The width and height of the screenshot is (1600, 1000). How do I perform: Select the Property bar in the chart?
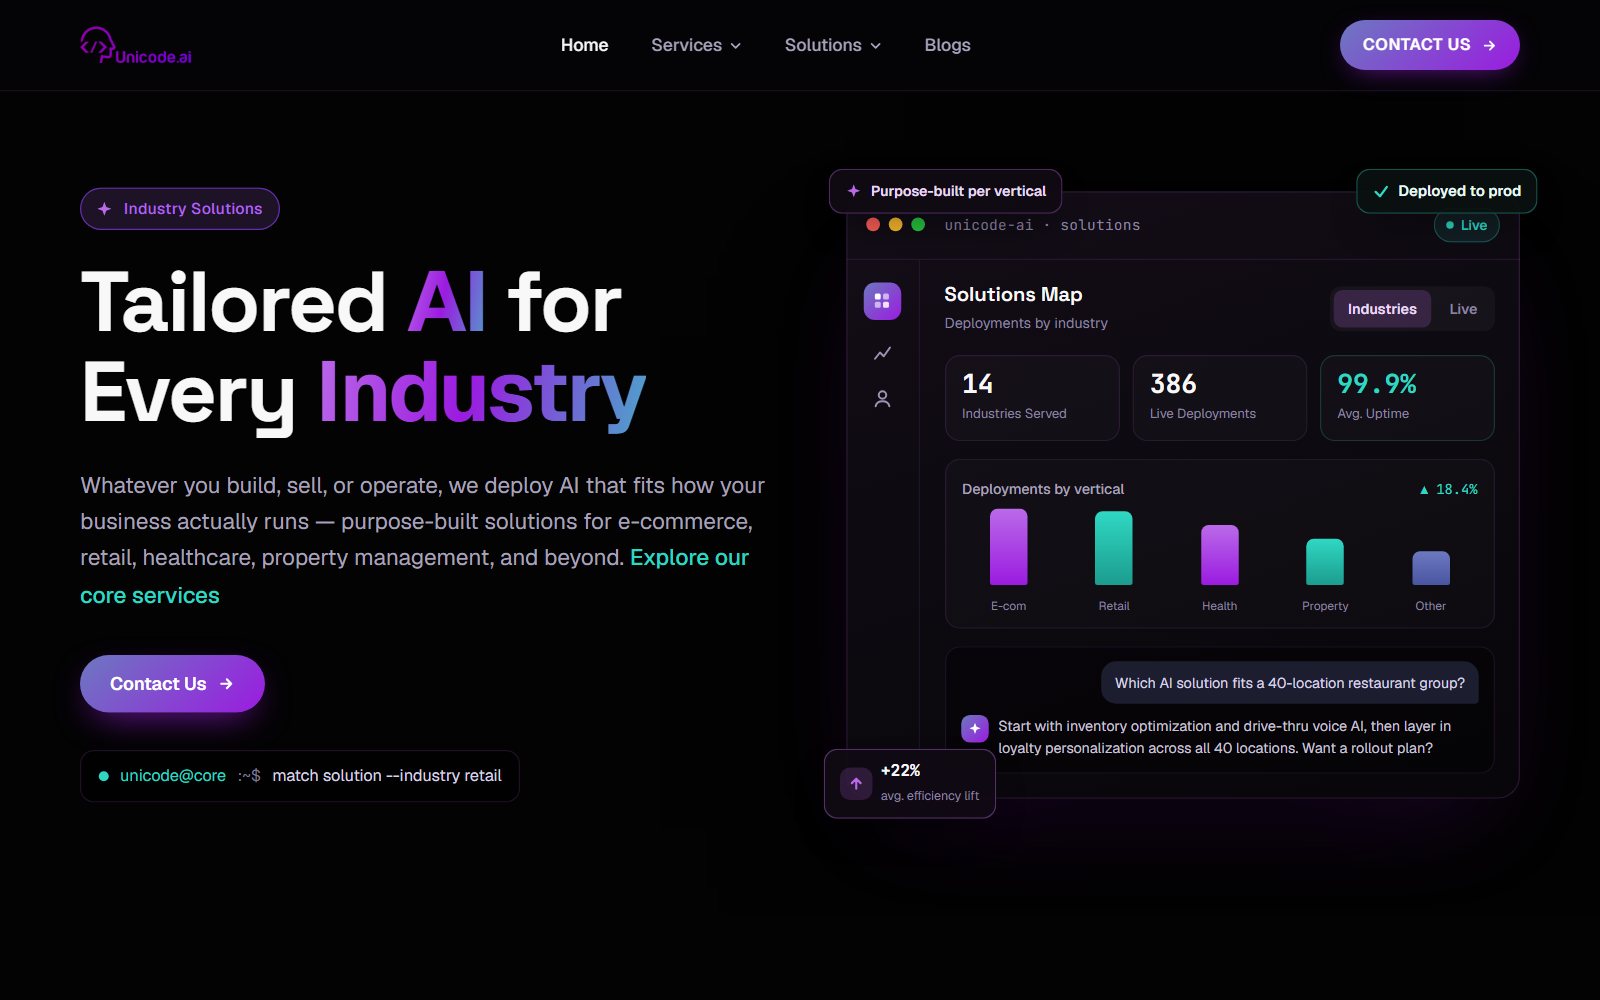[1325, 562]
